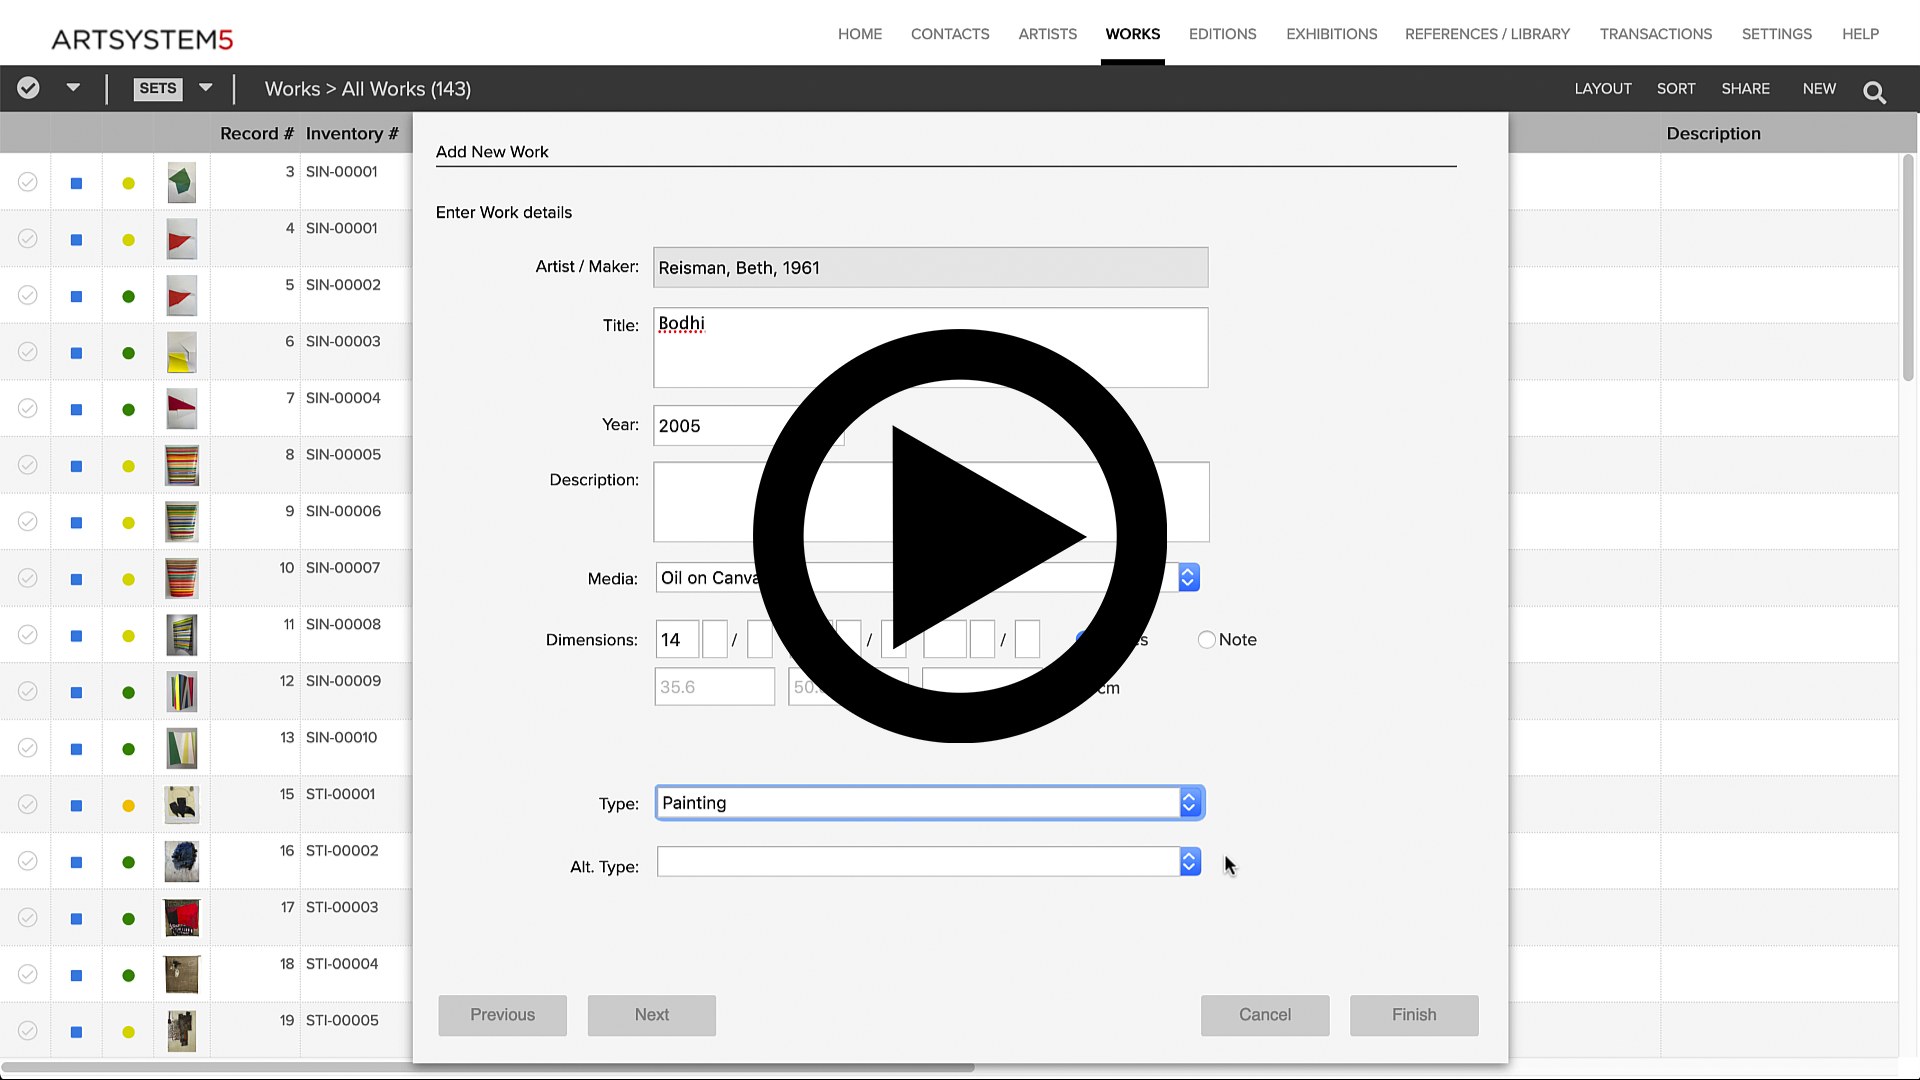Click the row selector circle for record 4
This screenshot has height=1080, width=1920.
[27, 239]
